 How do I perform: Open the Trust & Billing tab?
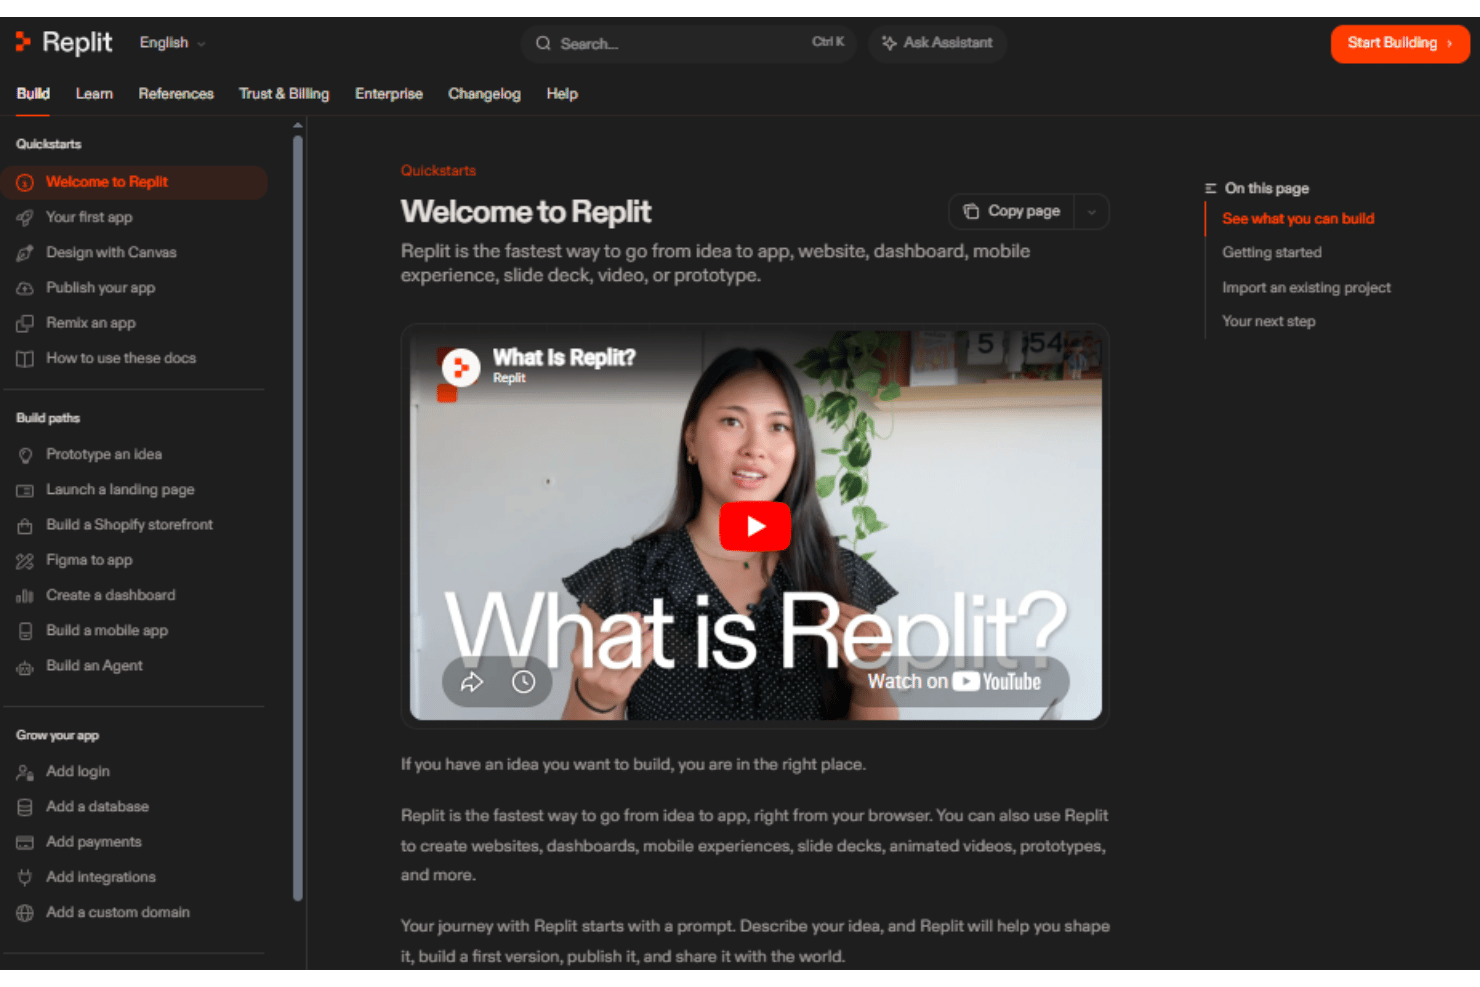(284, 94)
